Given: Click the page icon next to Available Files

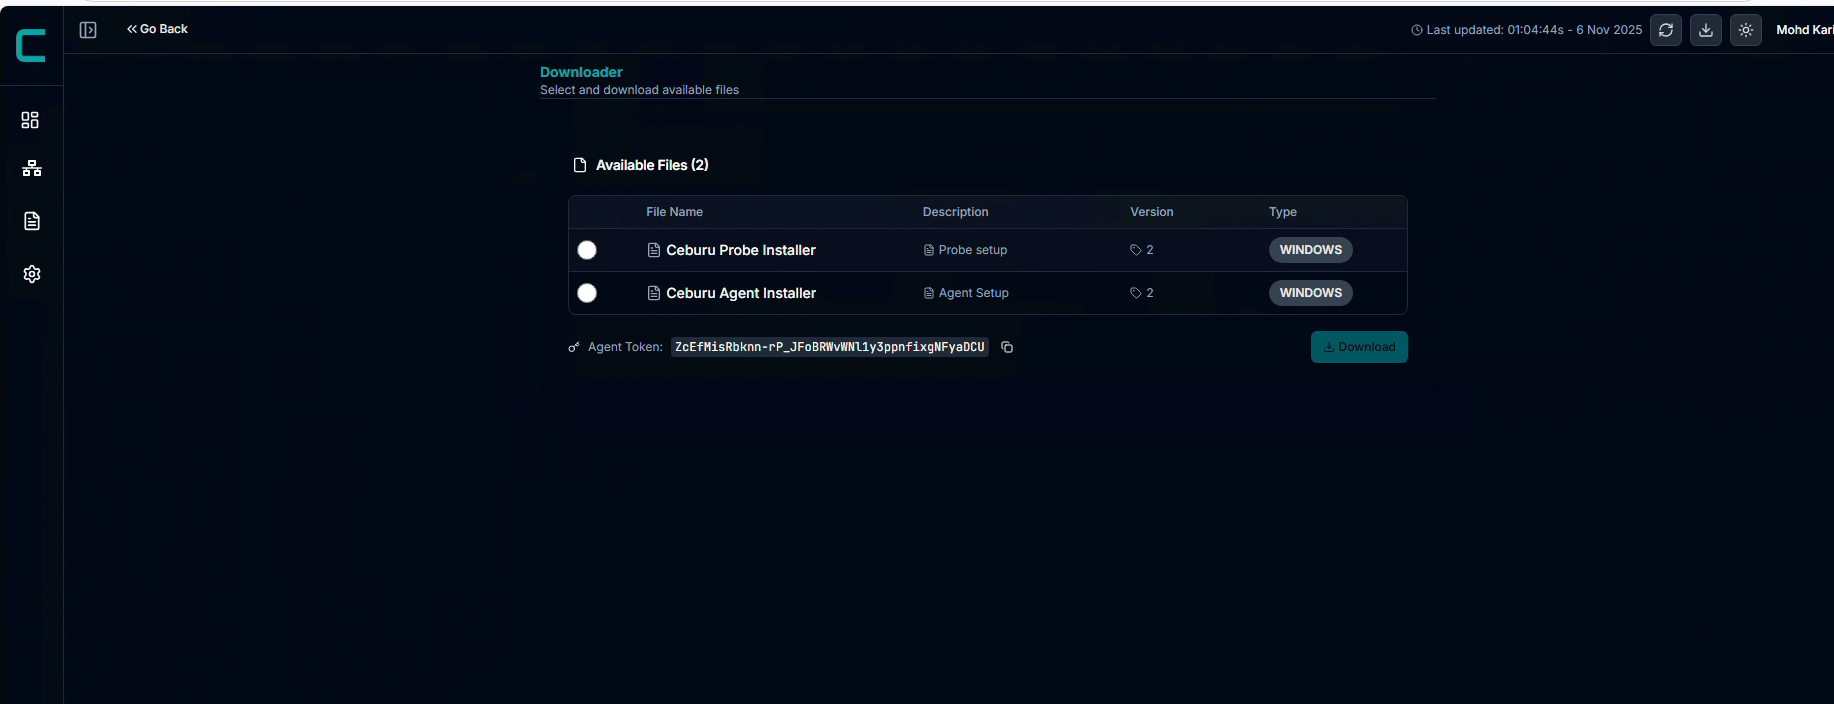Looking at the screenshot, I should click(580, 165).
